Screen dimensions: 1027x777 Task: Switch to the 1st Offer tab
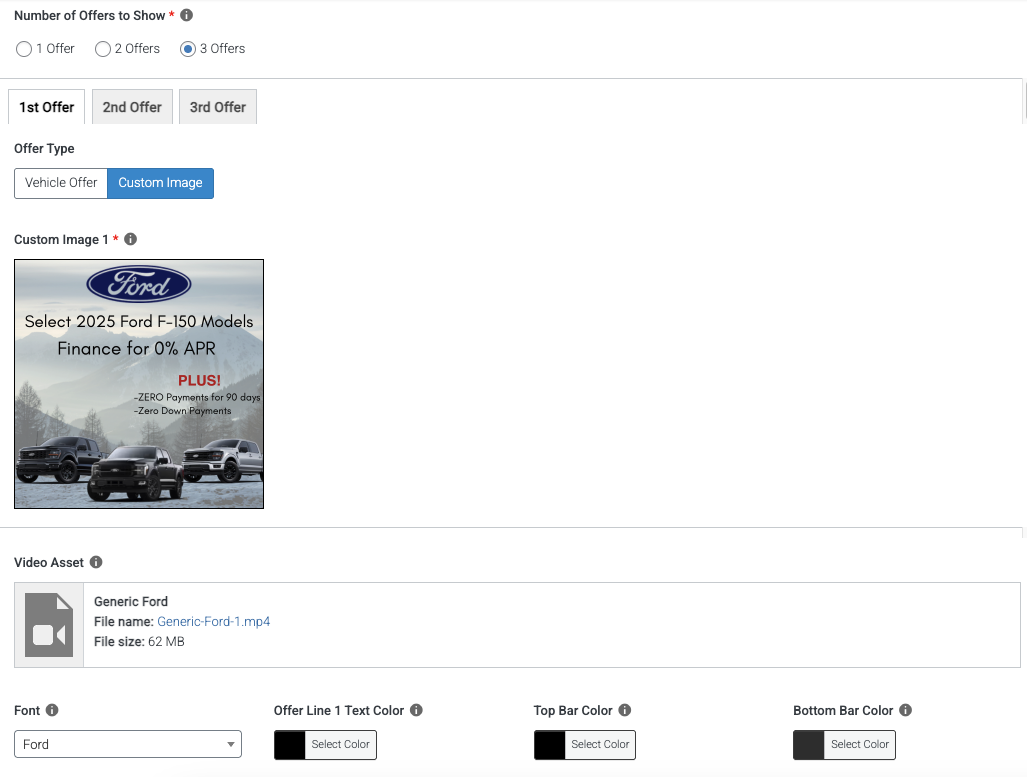[x=47, y=107]
